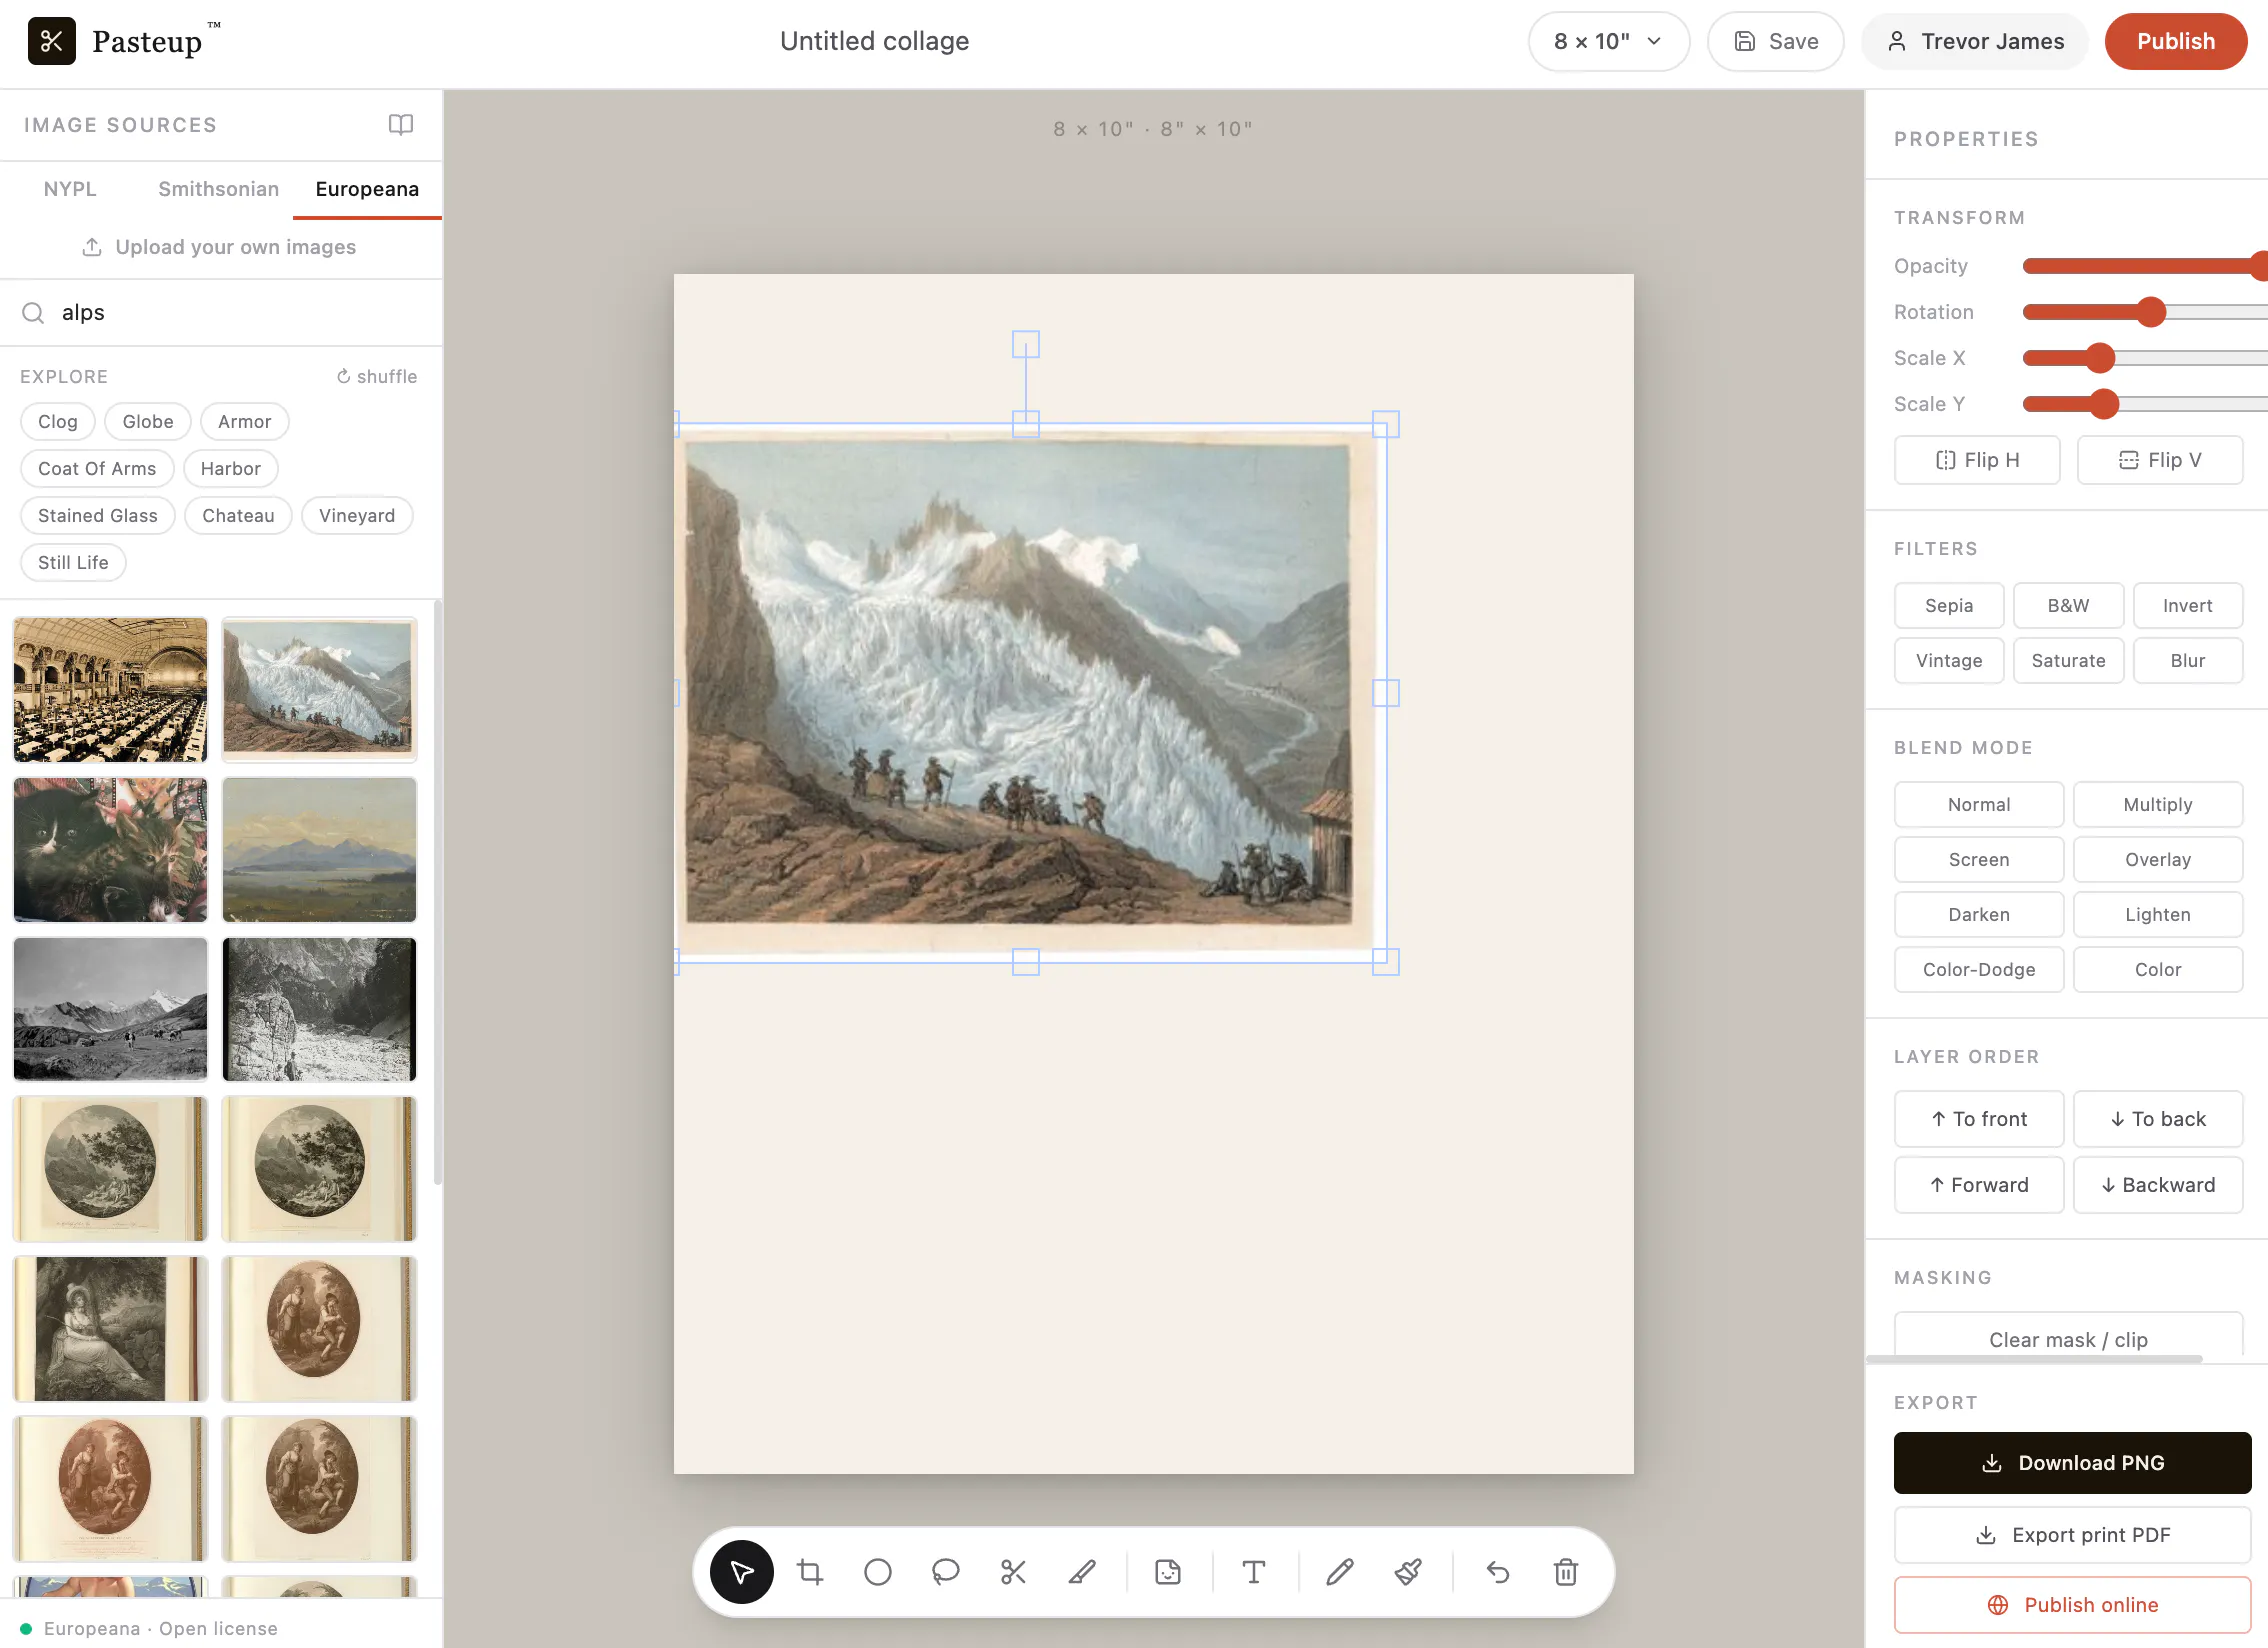Viewport: 2268px width, 1648px height.
Task: Open the 8 × 10" canvas size dropdown
Action: pos(1609,41)
